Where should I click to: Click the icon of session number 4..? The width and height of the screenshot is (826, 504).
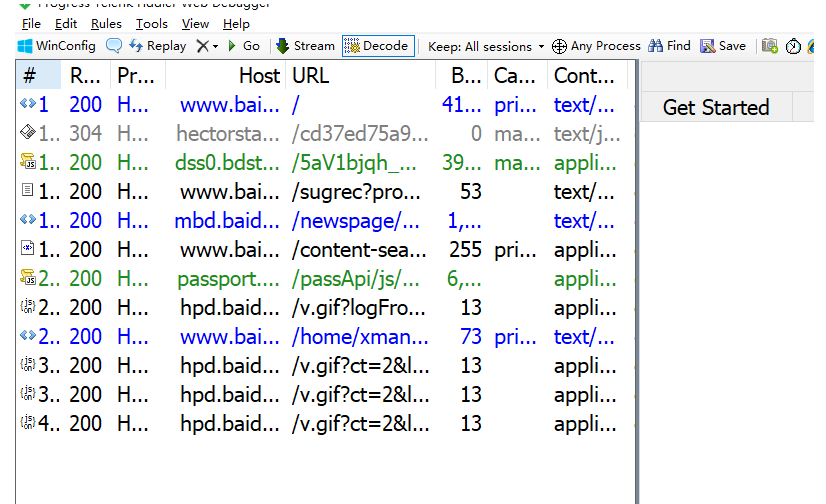click(27, 421)
